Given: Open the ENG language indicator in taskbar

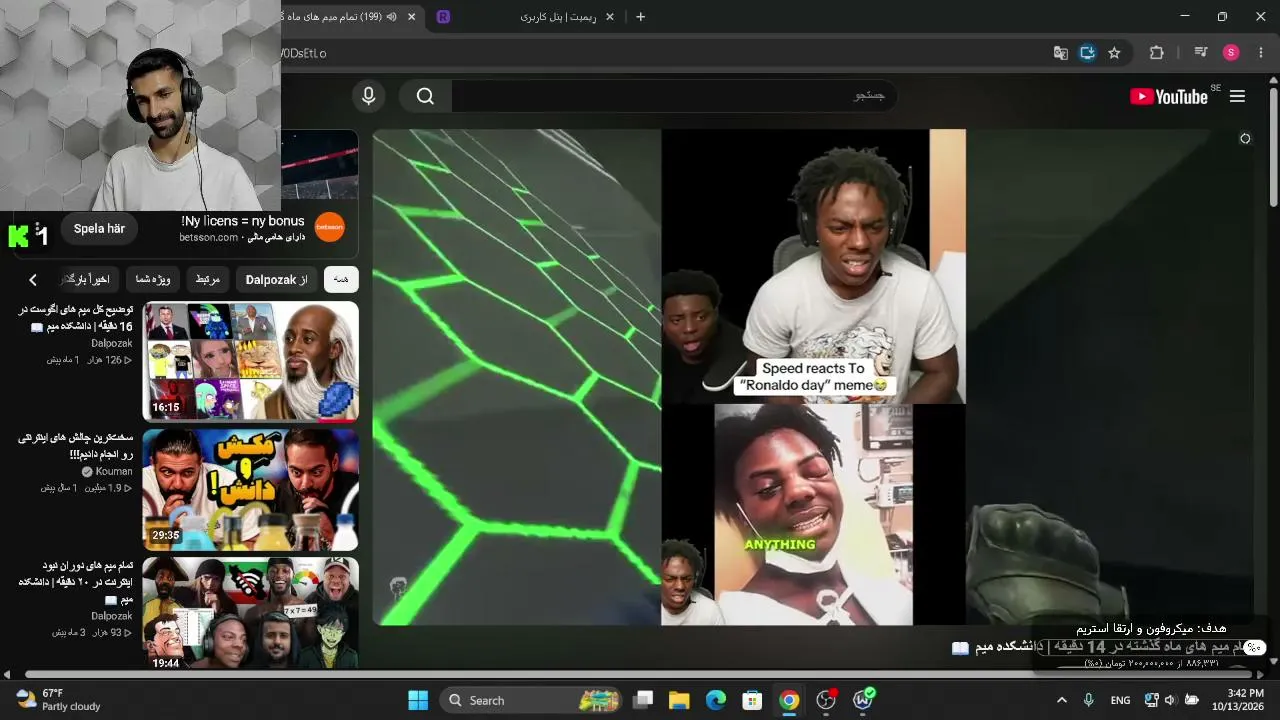Looking at the screenshot, I should click(x=1120, y=700).
